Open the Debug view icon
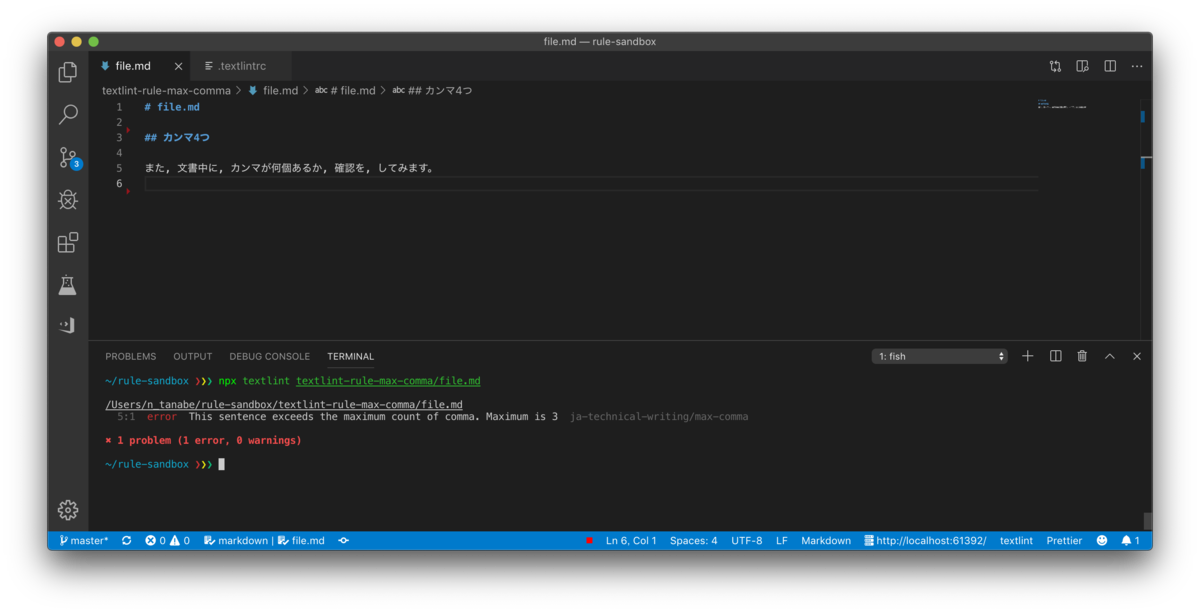 [68, 200]
